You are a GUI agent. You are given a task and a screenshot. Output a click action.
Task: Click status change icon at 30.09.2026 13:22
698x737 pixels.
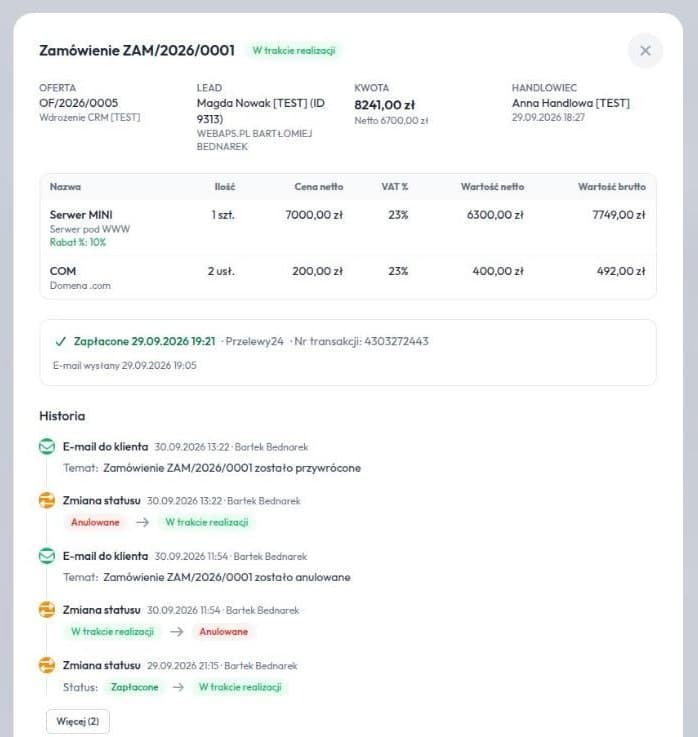click(47, 500)
